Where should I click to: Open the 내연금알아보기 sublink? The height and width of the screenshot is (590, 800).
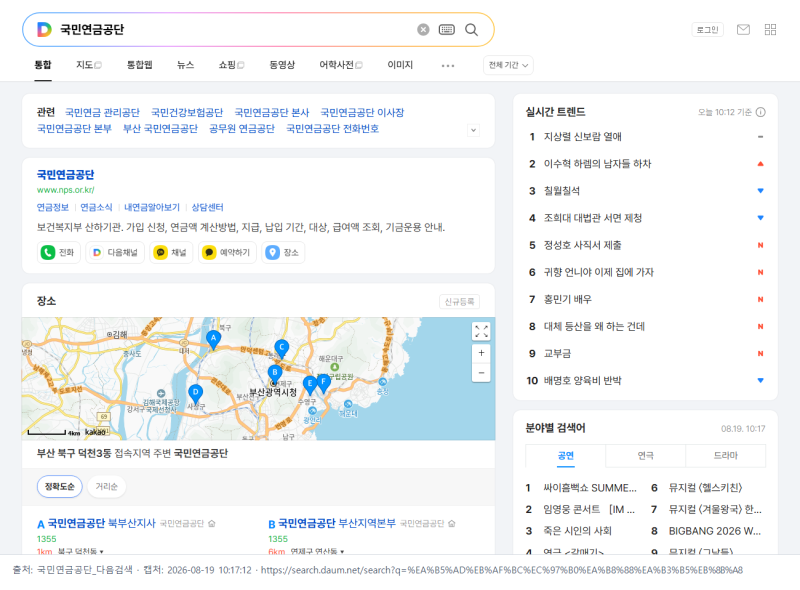(x=152, y=207)
